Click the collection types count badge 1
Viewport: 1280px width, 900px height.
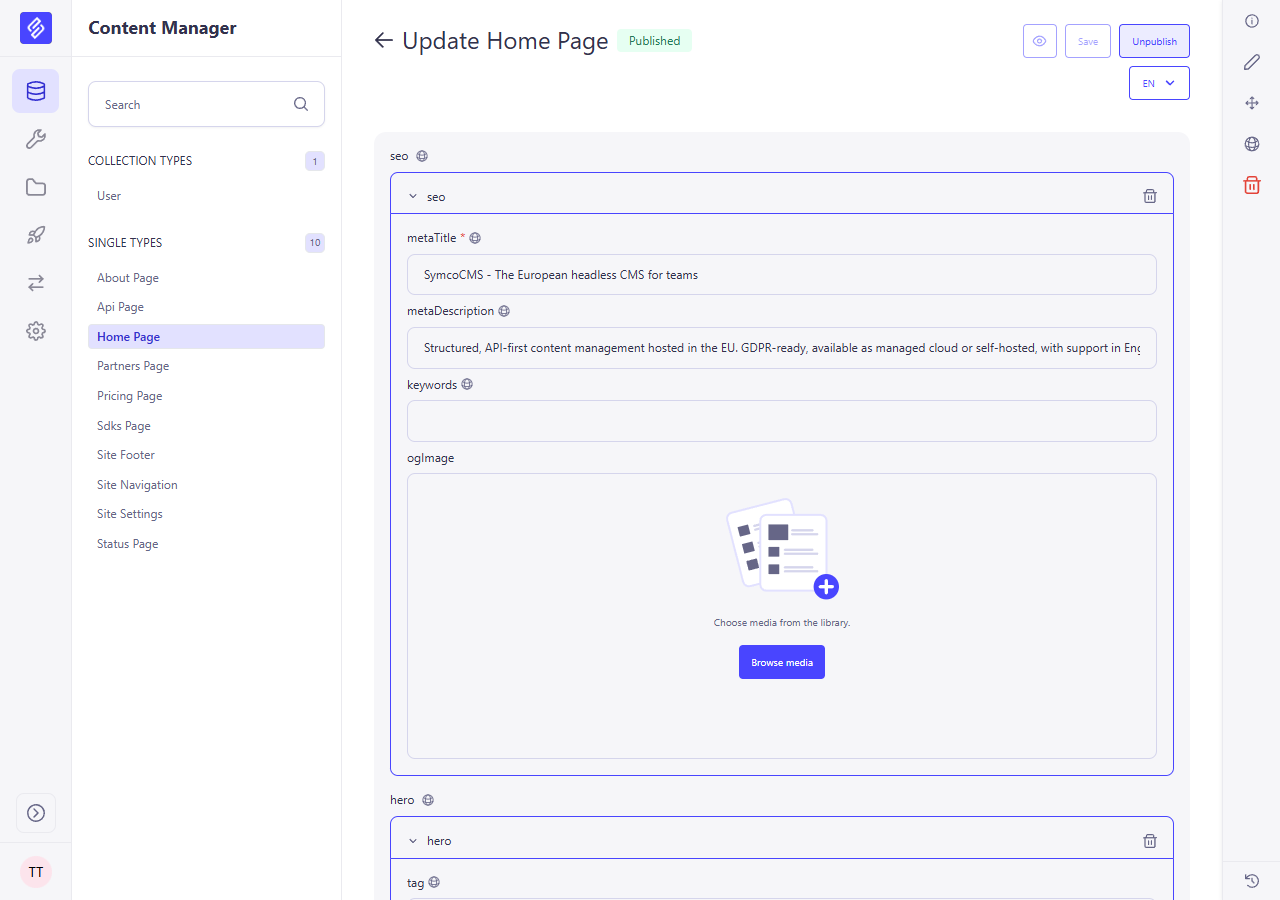315,161
